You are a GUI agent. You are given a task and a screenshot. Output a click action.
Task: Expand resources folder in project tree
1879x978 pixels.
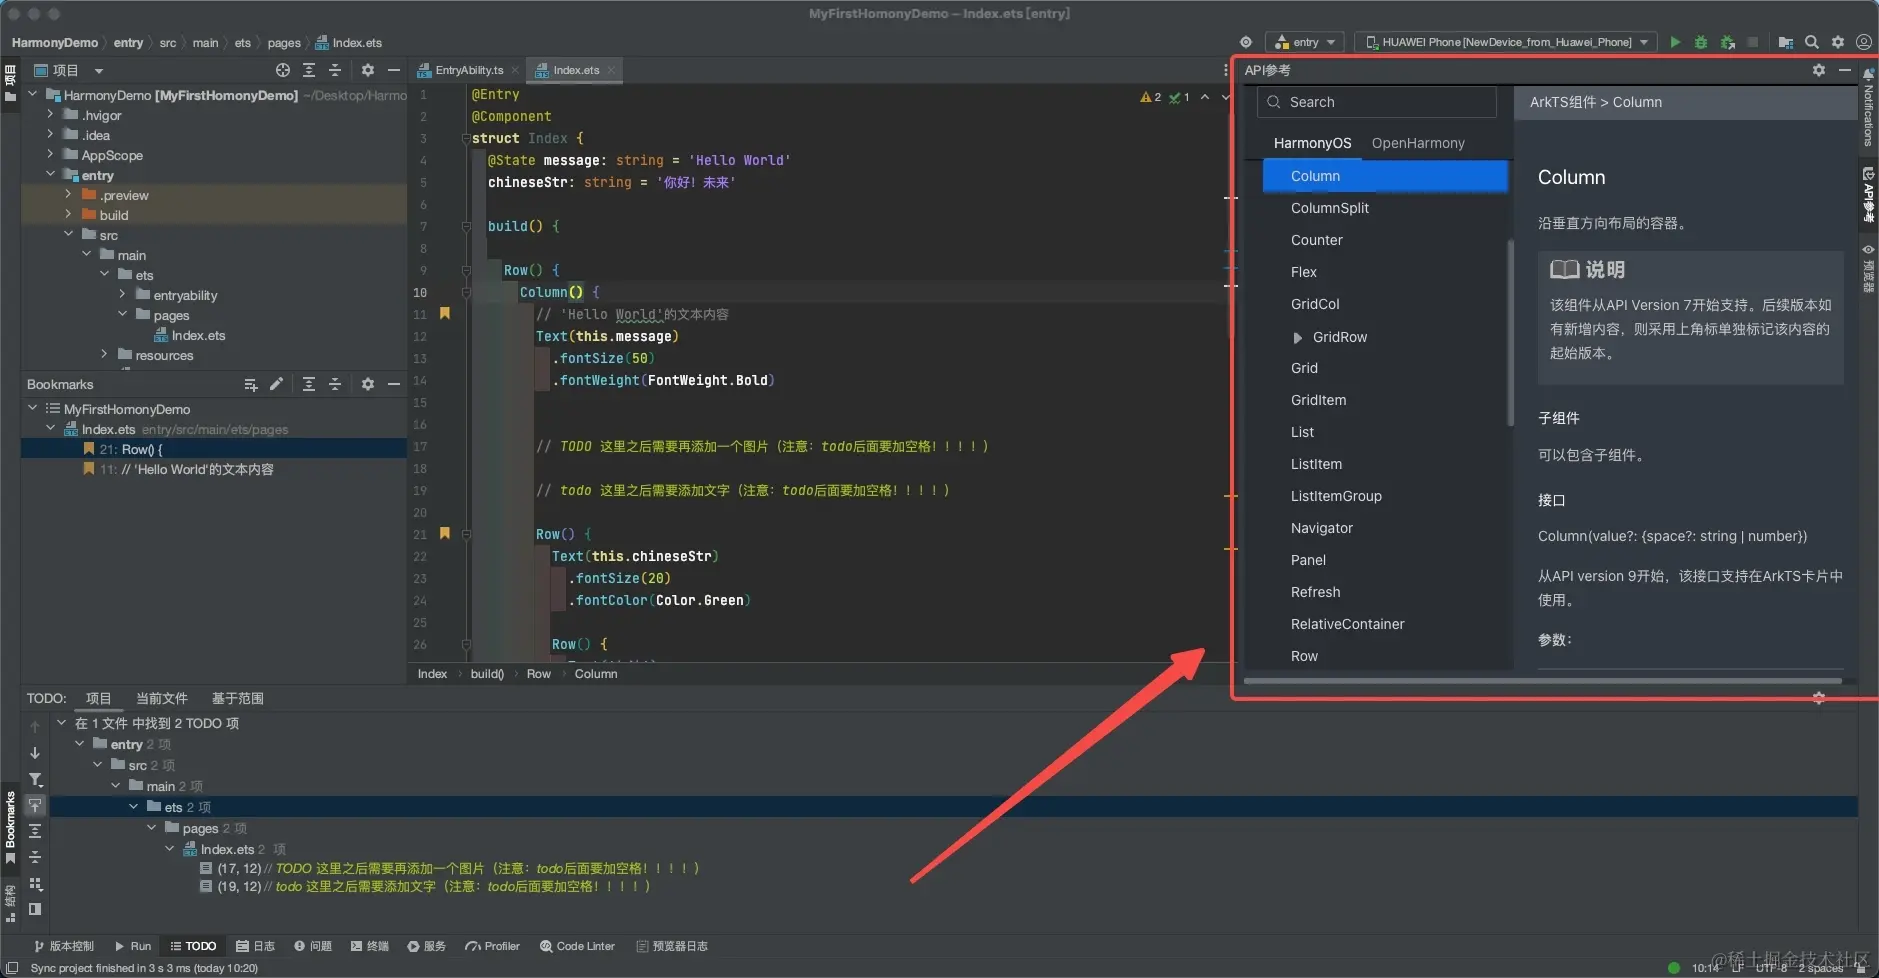point(104,355)
